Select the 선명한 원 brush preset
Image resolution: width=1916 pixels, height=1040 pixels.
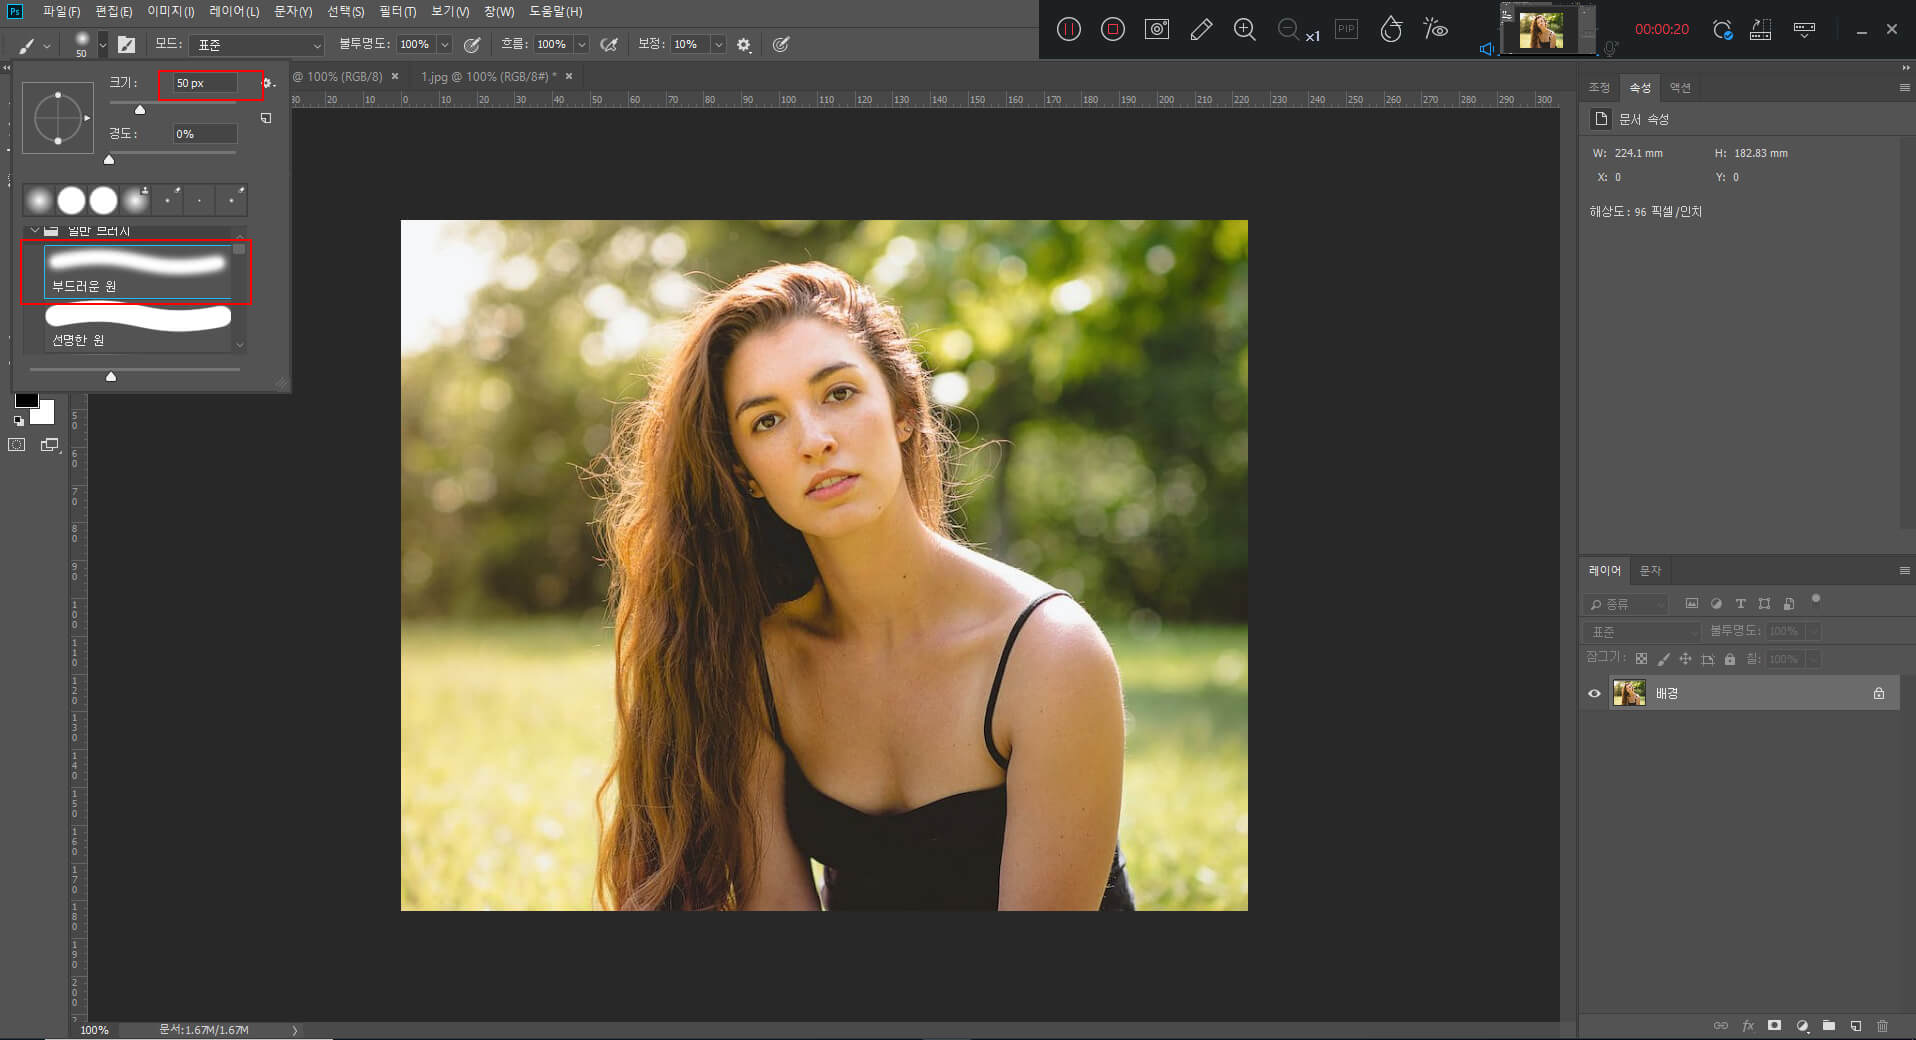pos(137,326)
